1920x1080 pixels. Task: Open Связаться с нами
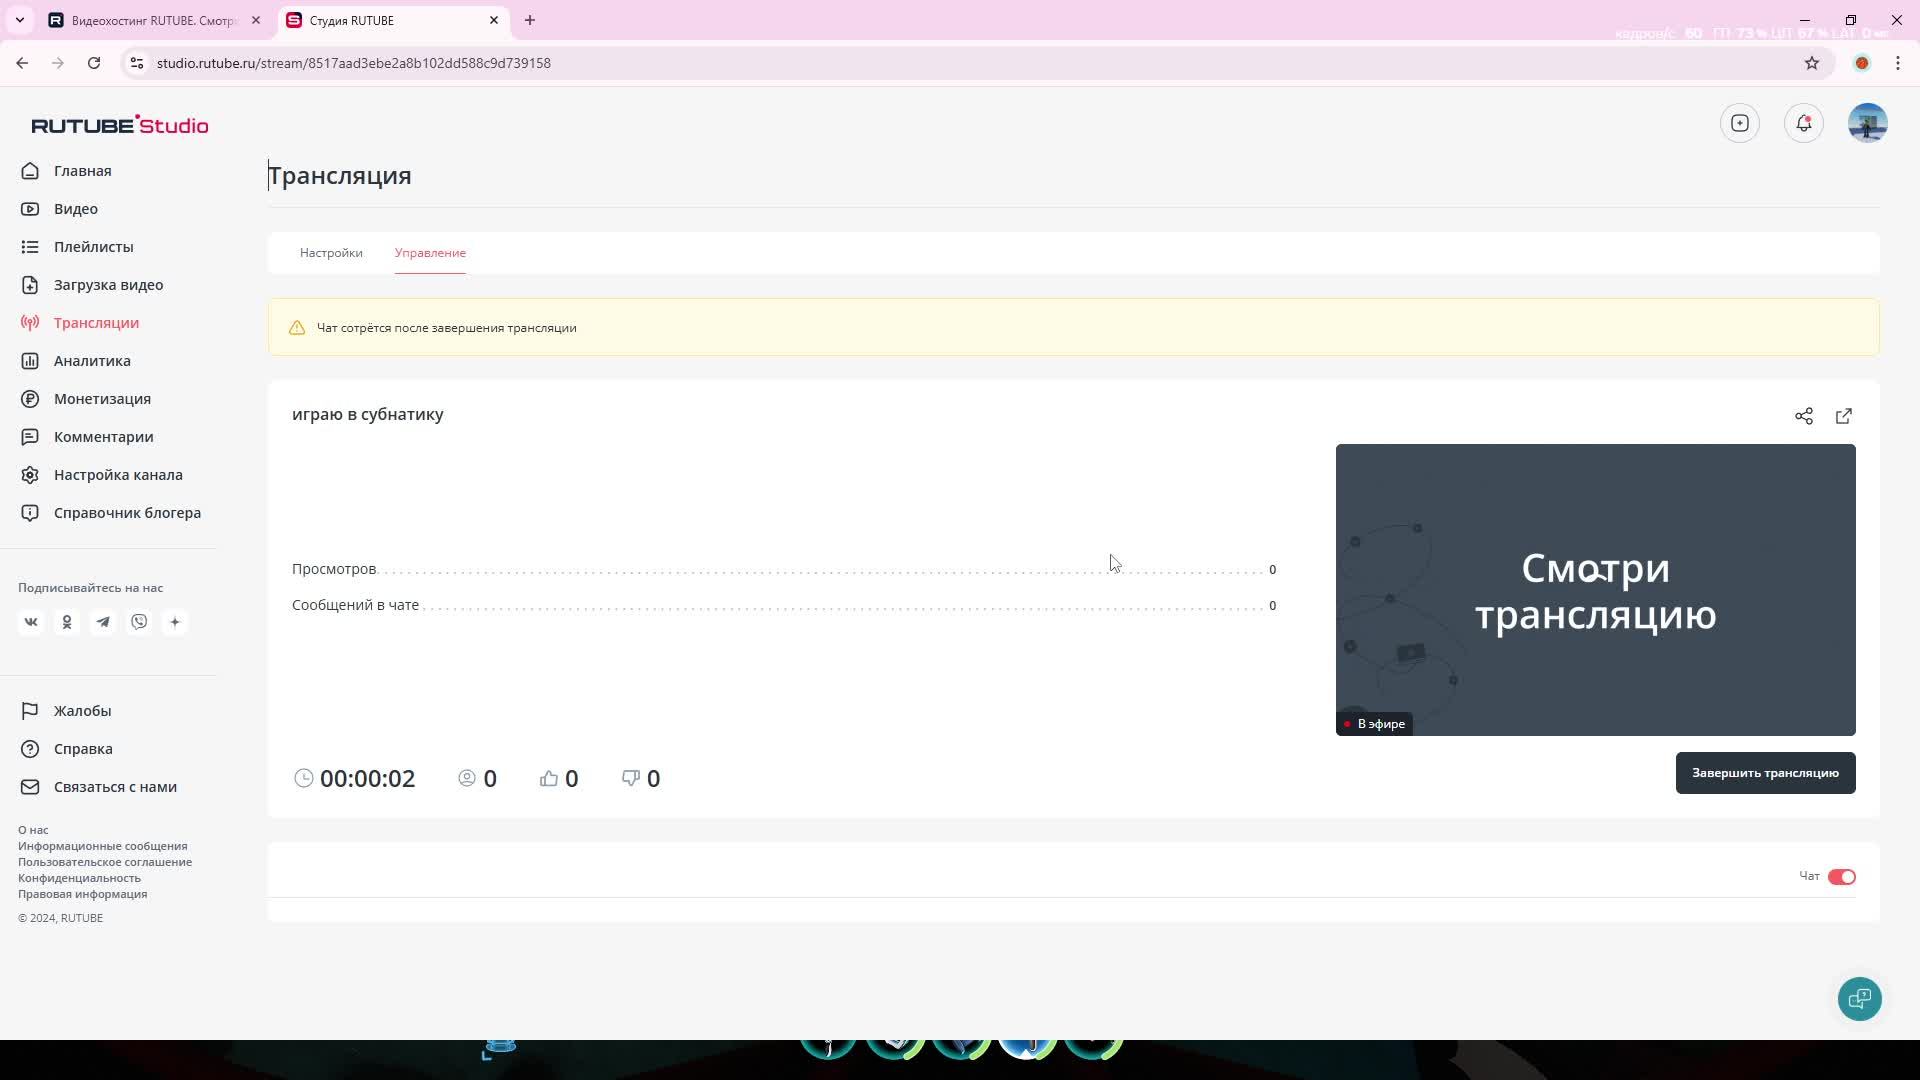tap(99, 787)
